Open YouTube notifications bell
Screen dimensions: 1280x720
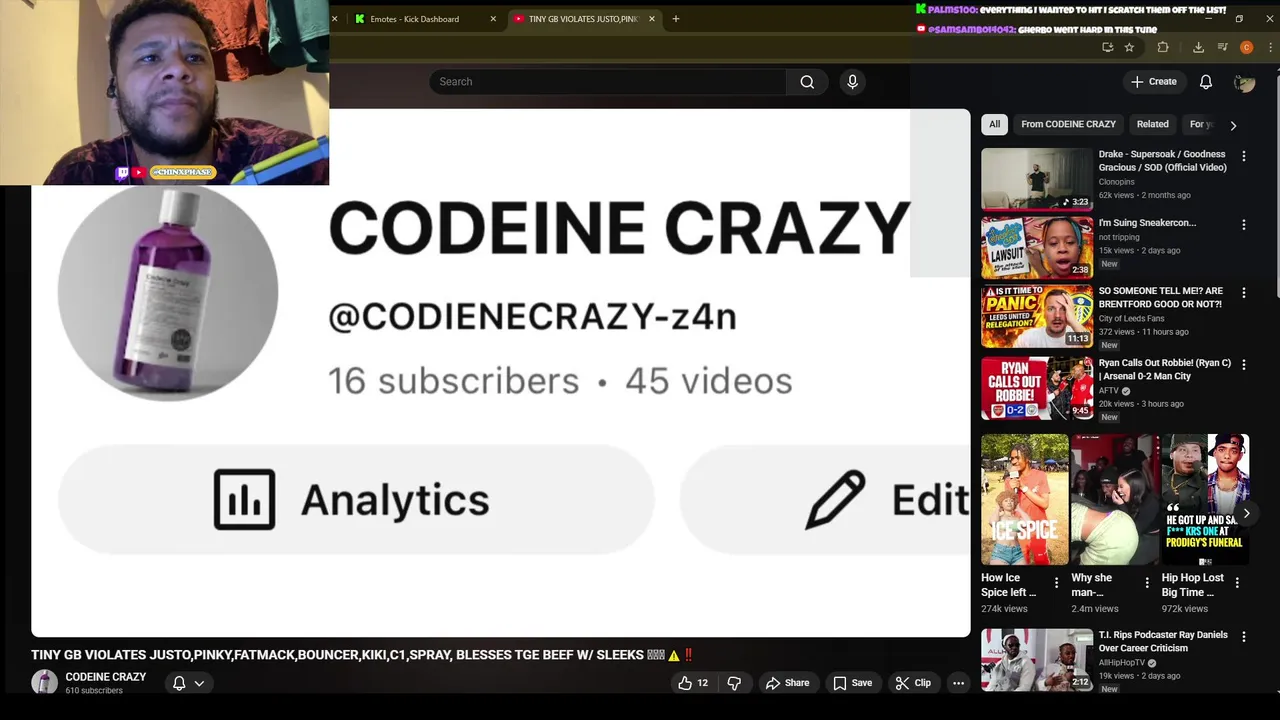pos(1206,82)
